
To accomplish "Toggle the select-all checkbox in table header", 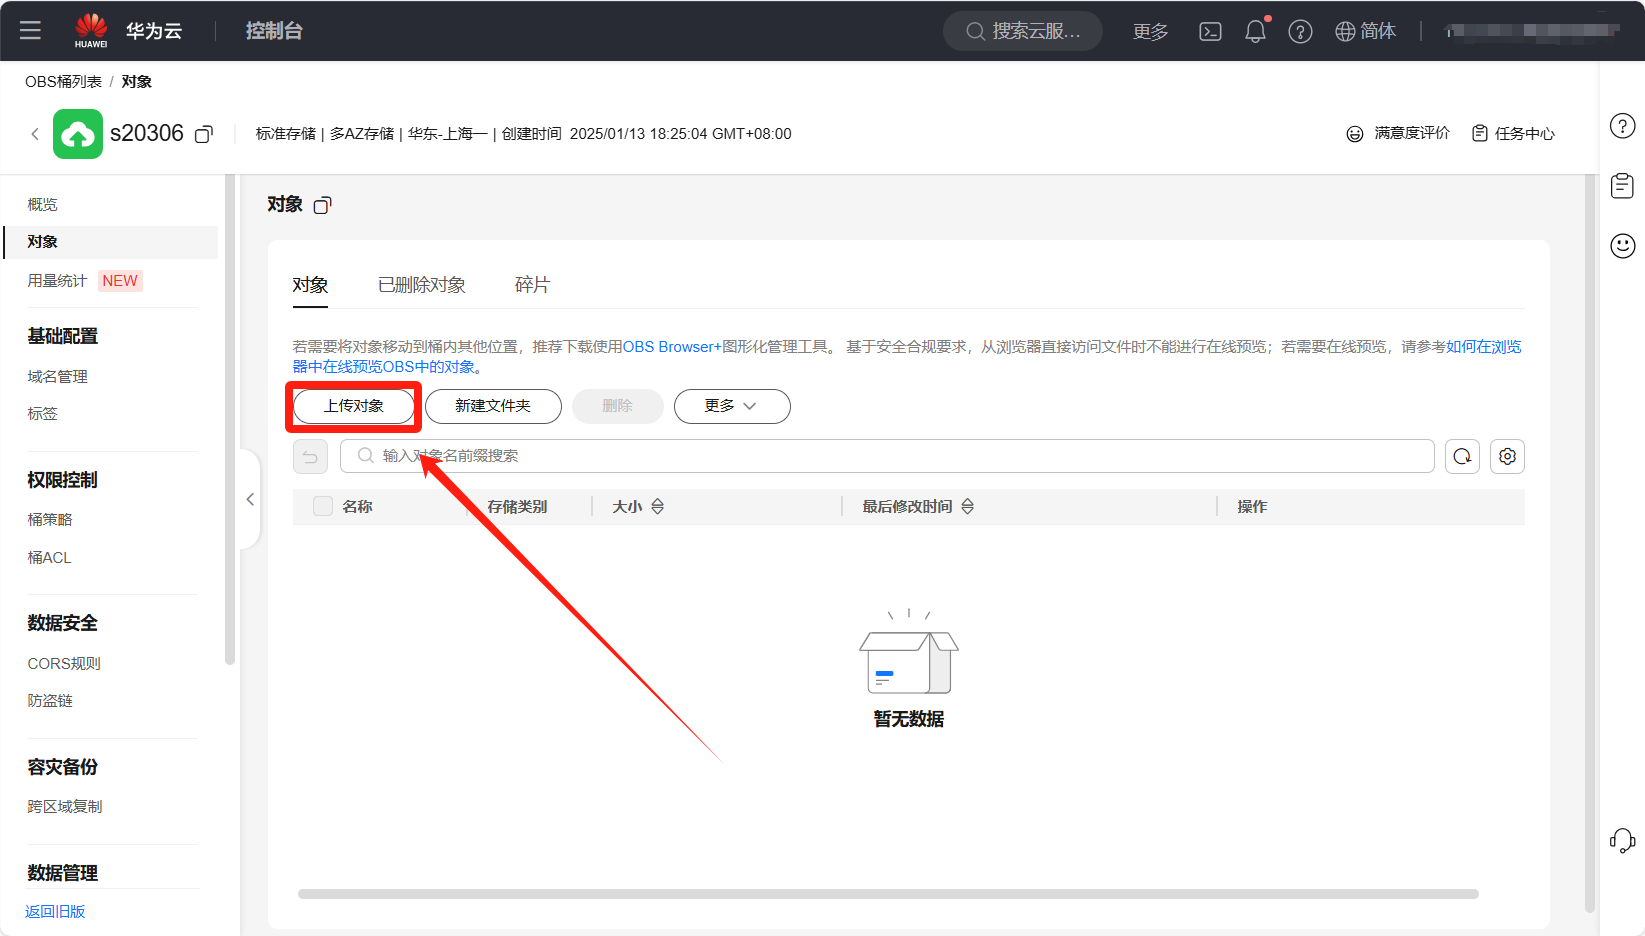I will (x=323, y=506).
